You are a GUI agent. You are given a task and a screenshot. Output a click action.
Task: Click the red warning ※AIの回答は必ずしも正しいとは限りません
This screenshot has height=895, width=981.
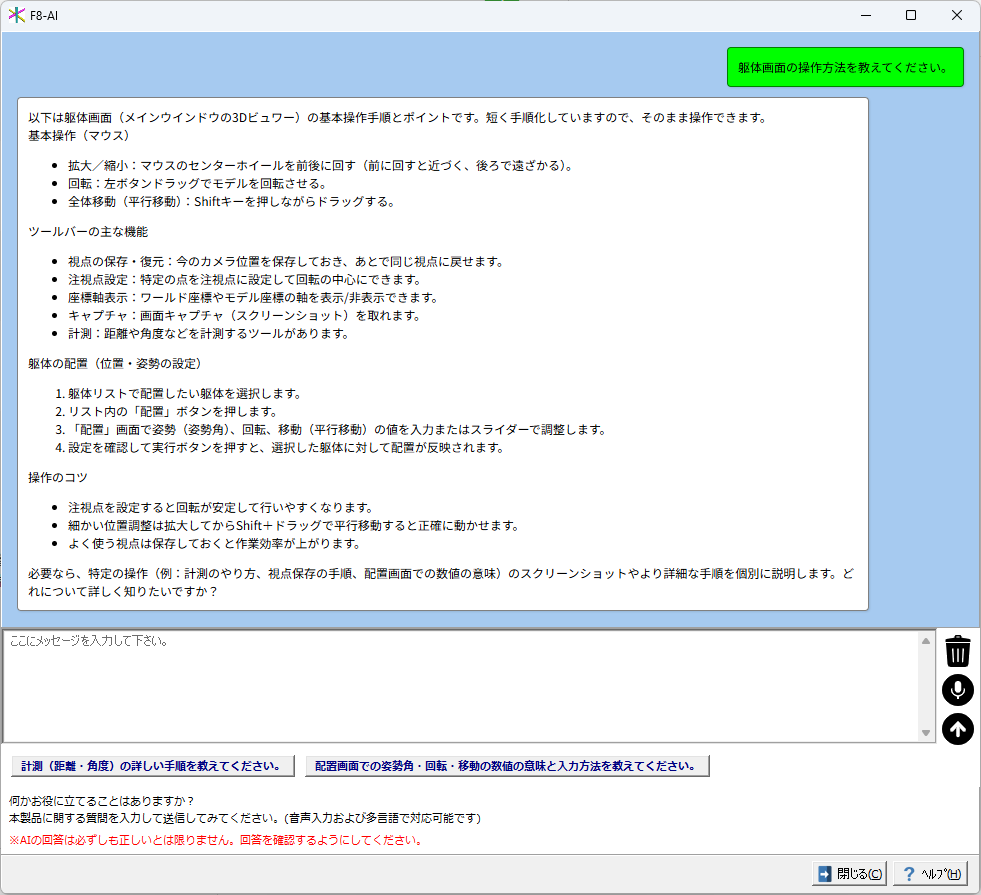pyautogui.click(x=216, y=841)
